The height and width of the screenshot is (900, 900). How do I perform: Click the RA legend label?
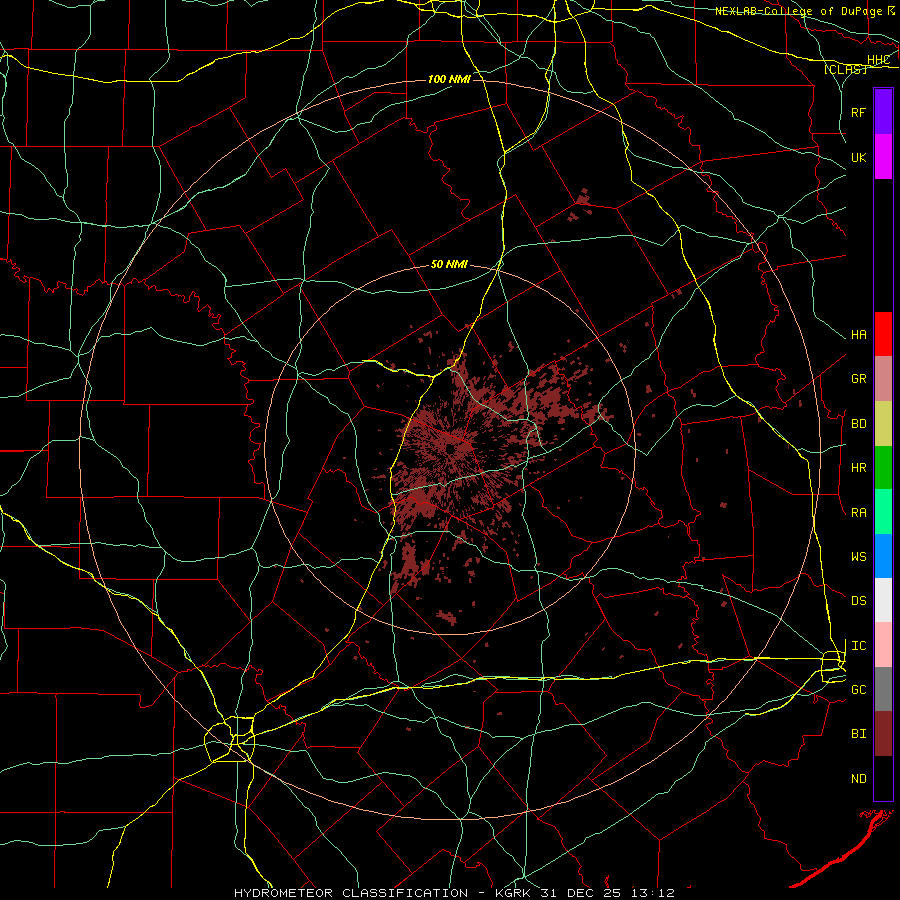pyautogui.click(x=859, y=513)
